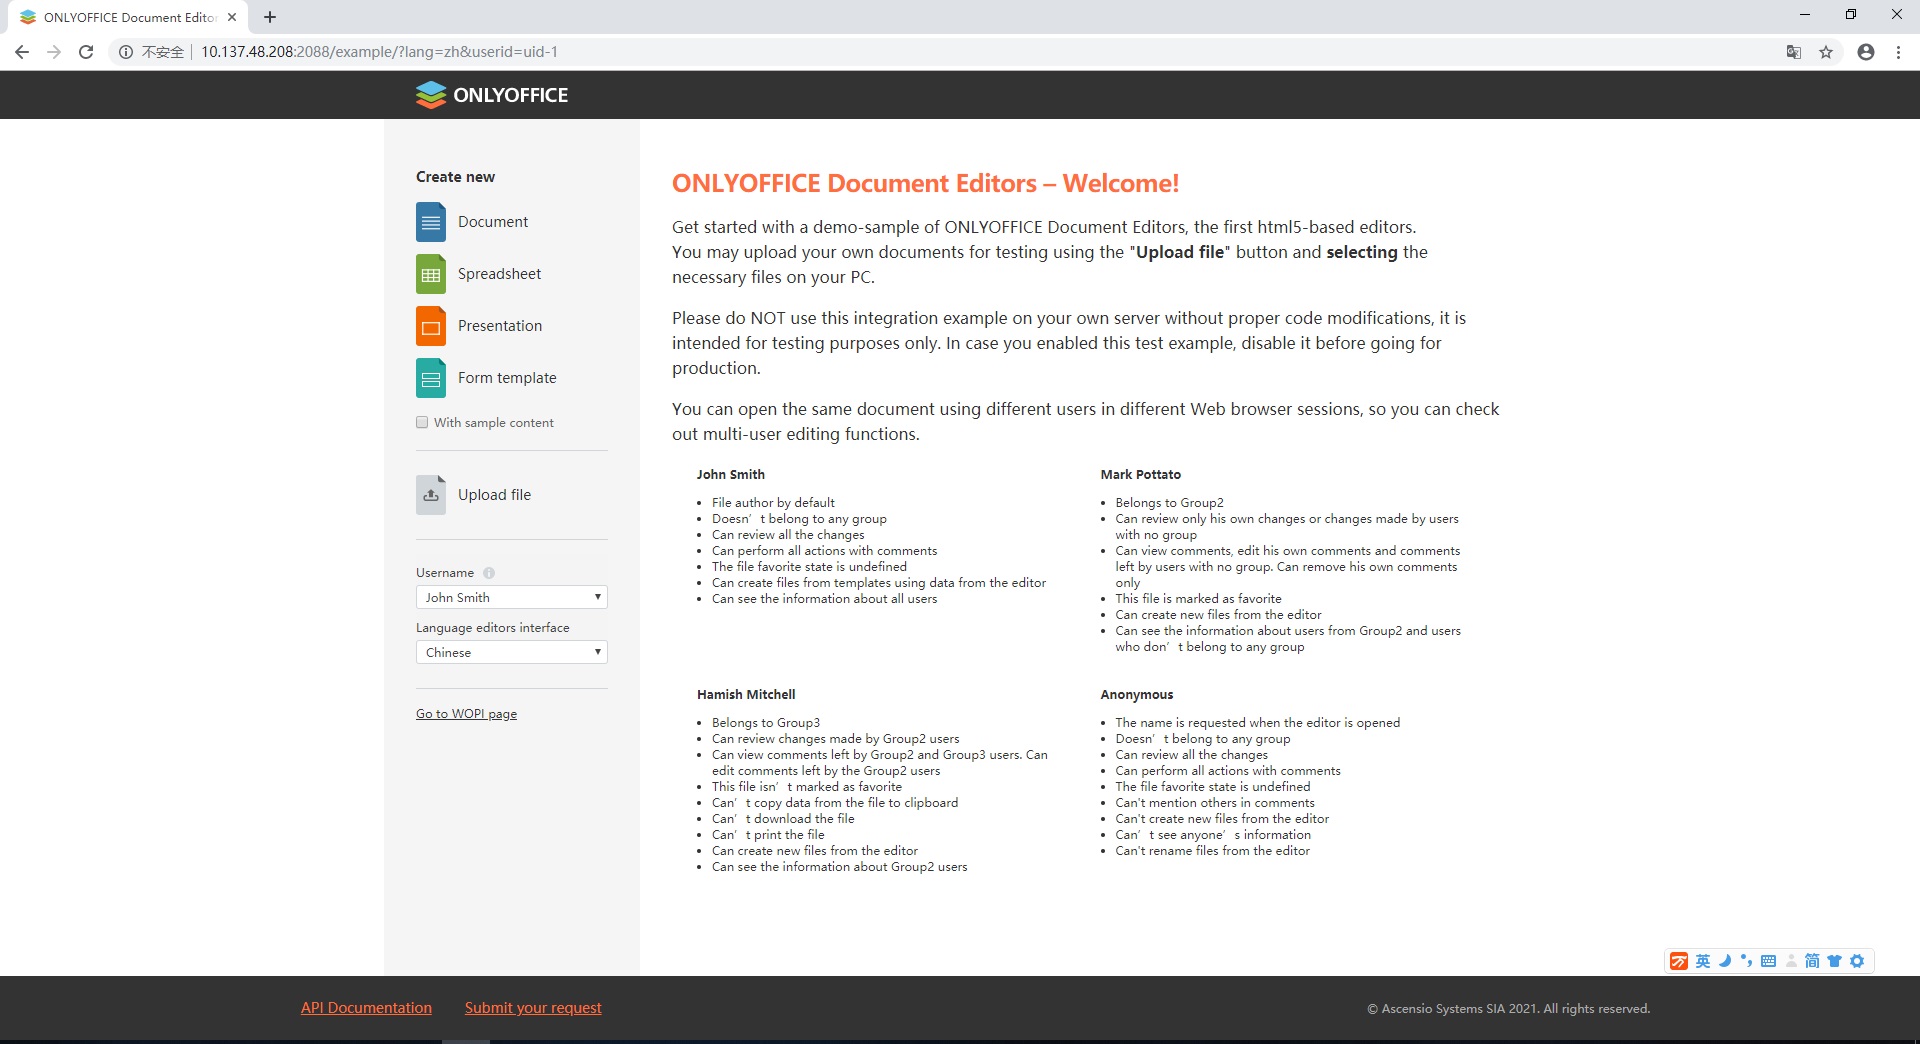Click the Create new heading

point(455,177)
